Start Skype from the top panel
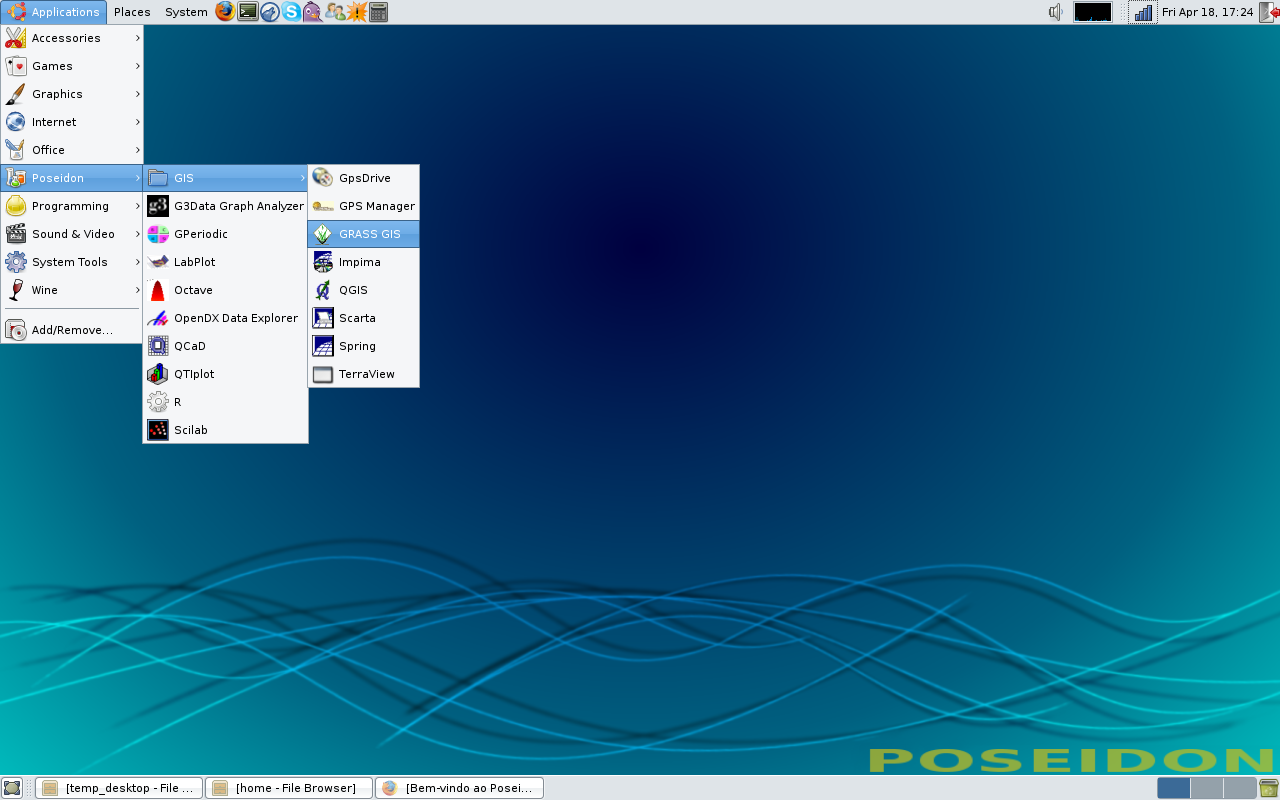 click(x=292, y=12)
